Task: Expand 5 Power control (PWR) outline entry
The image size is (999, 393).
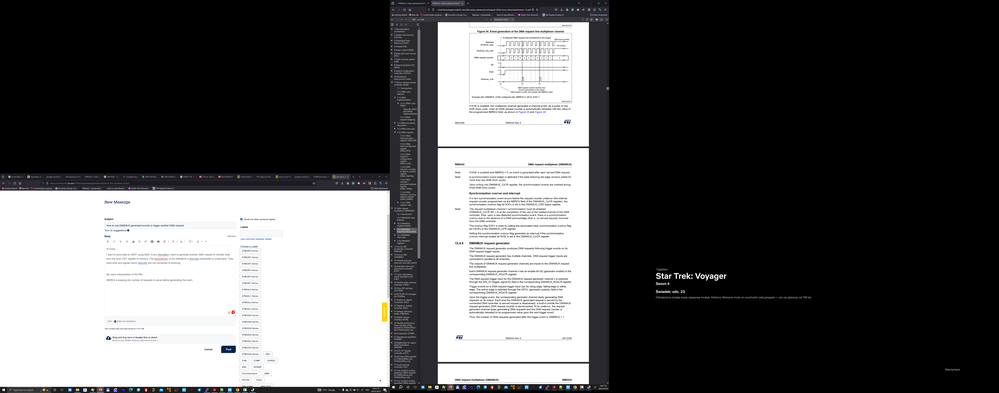Action: point(392,50)
